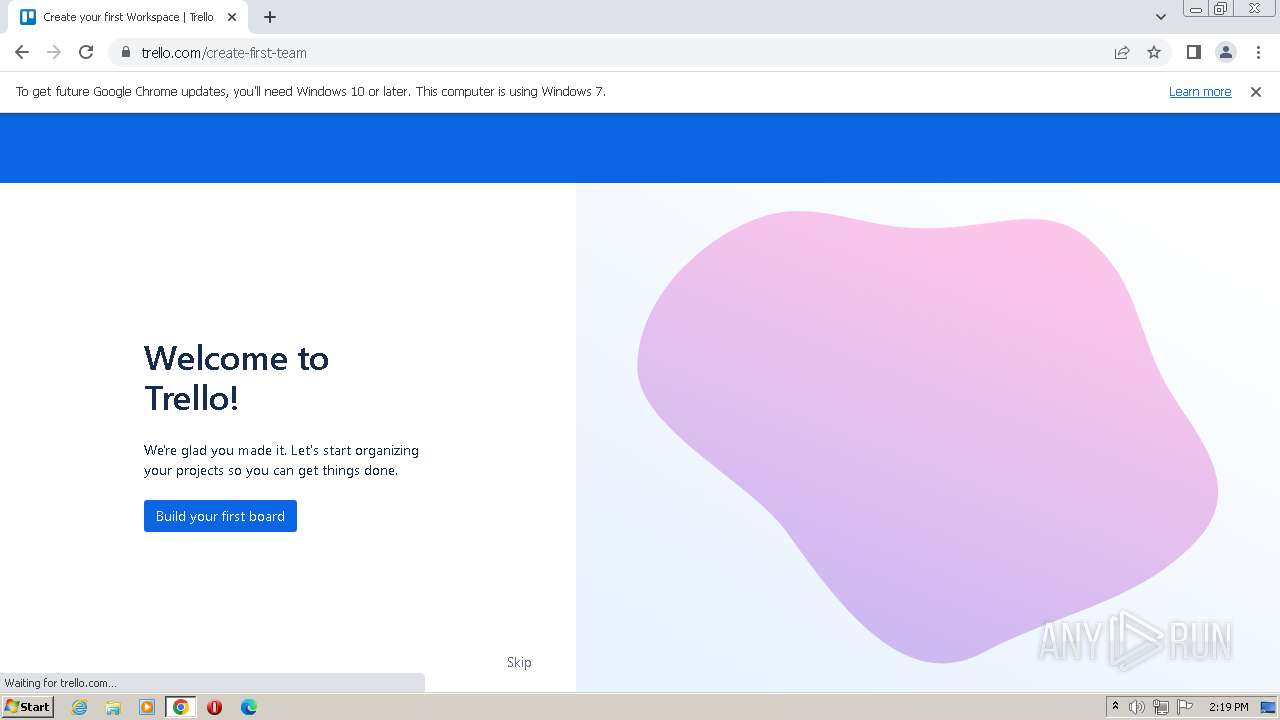Launch Internet Explorer from the taskbar
Image resolution: width=1280 pixels, height=720 pixels.
[79, 707]
